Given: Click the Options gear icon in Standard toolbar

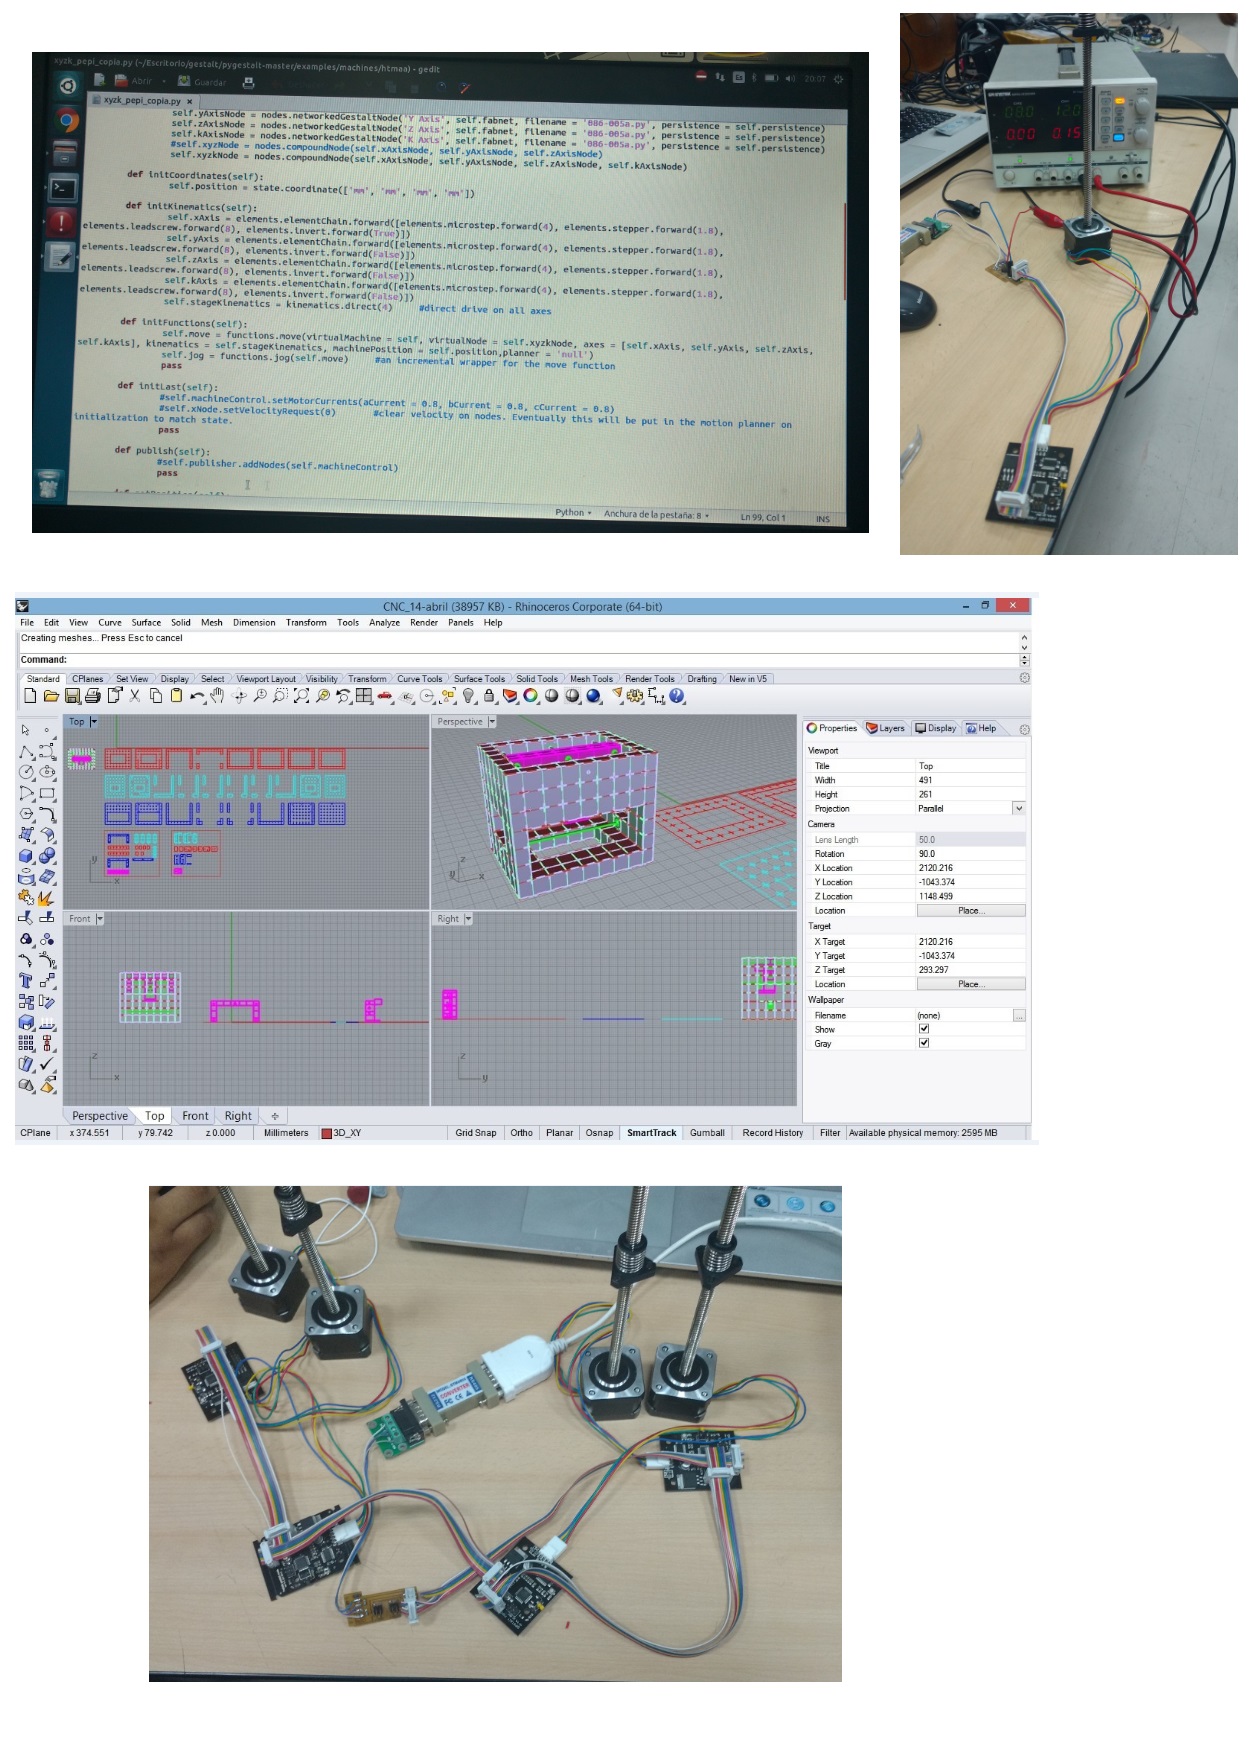Looking at the screenshot, I should pyautogui.click(x=635, y=696).
